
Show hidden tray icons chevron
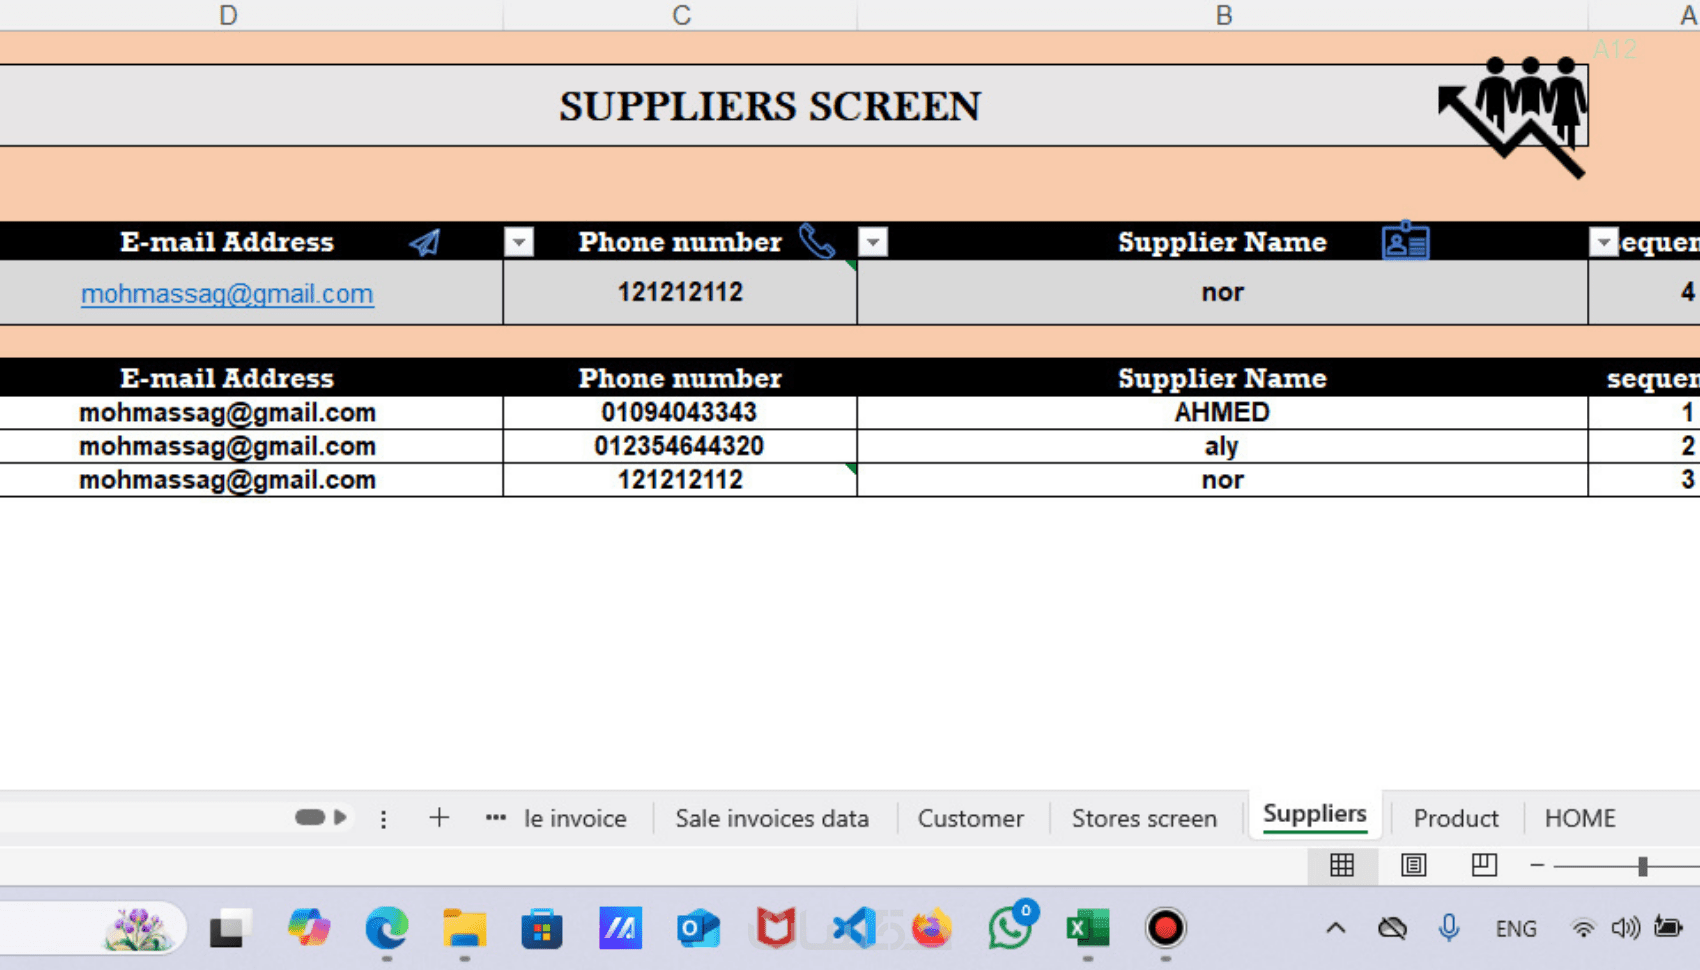1336,928
